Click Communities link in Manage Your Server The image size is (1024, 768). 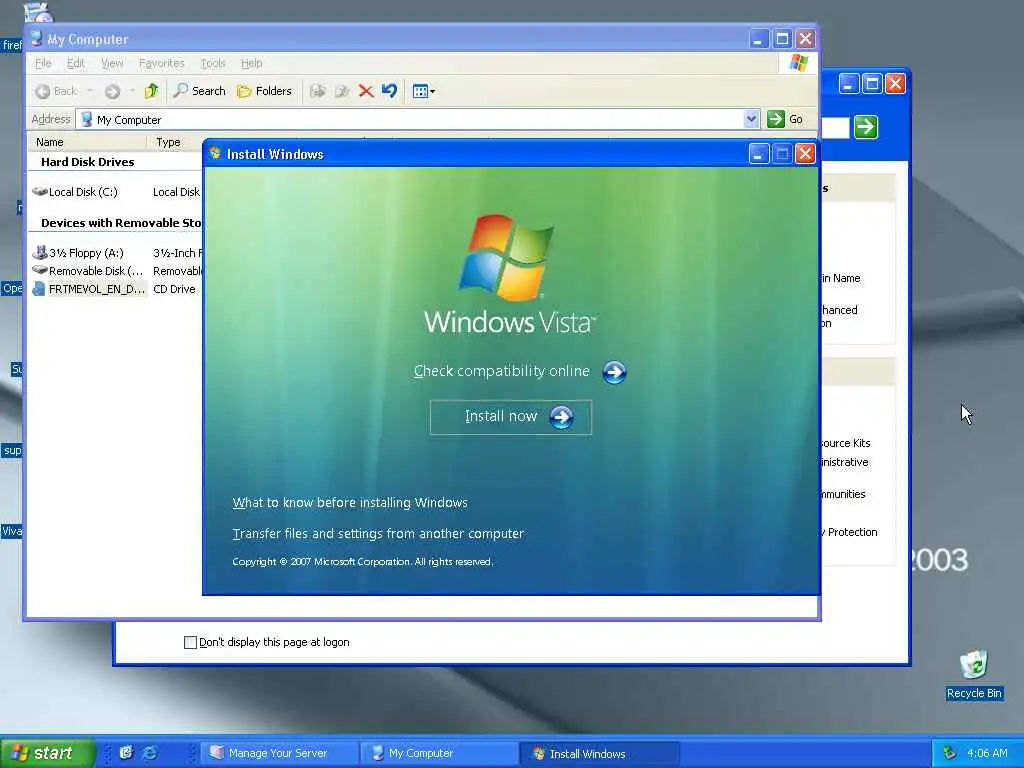[843, 494]
